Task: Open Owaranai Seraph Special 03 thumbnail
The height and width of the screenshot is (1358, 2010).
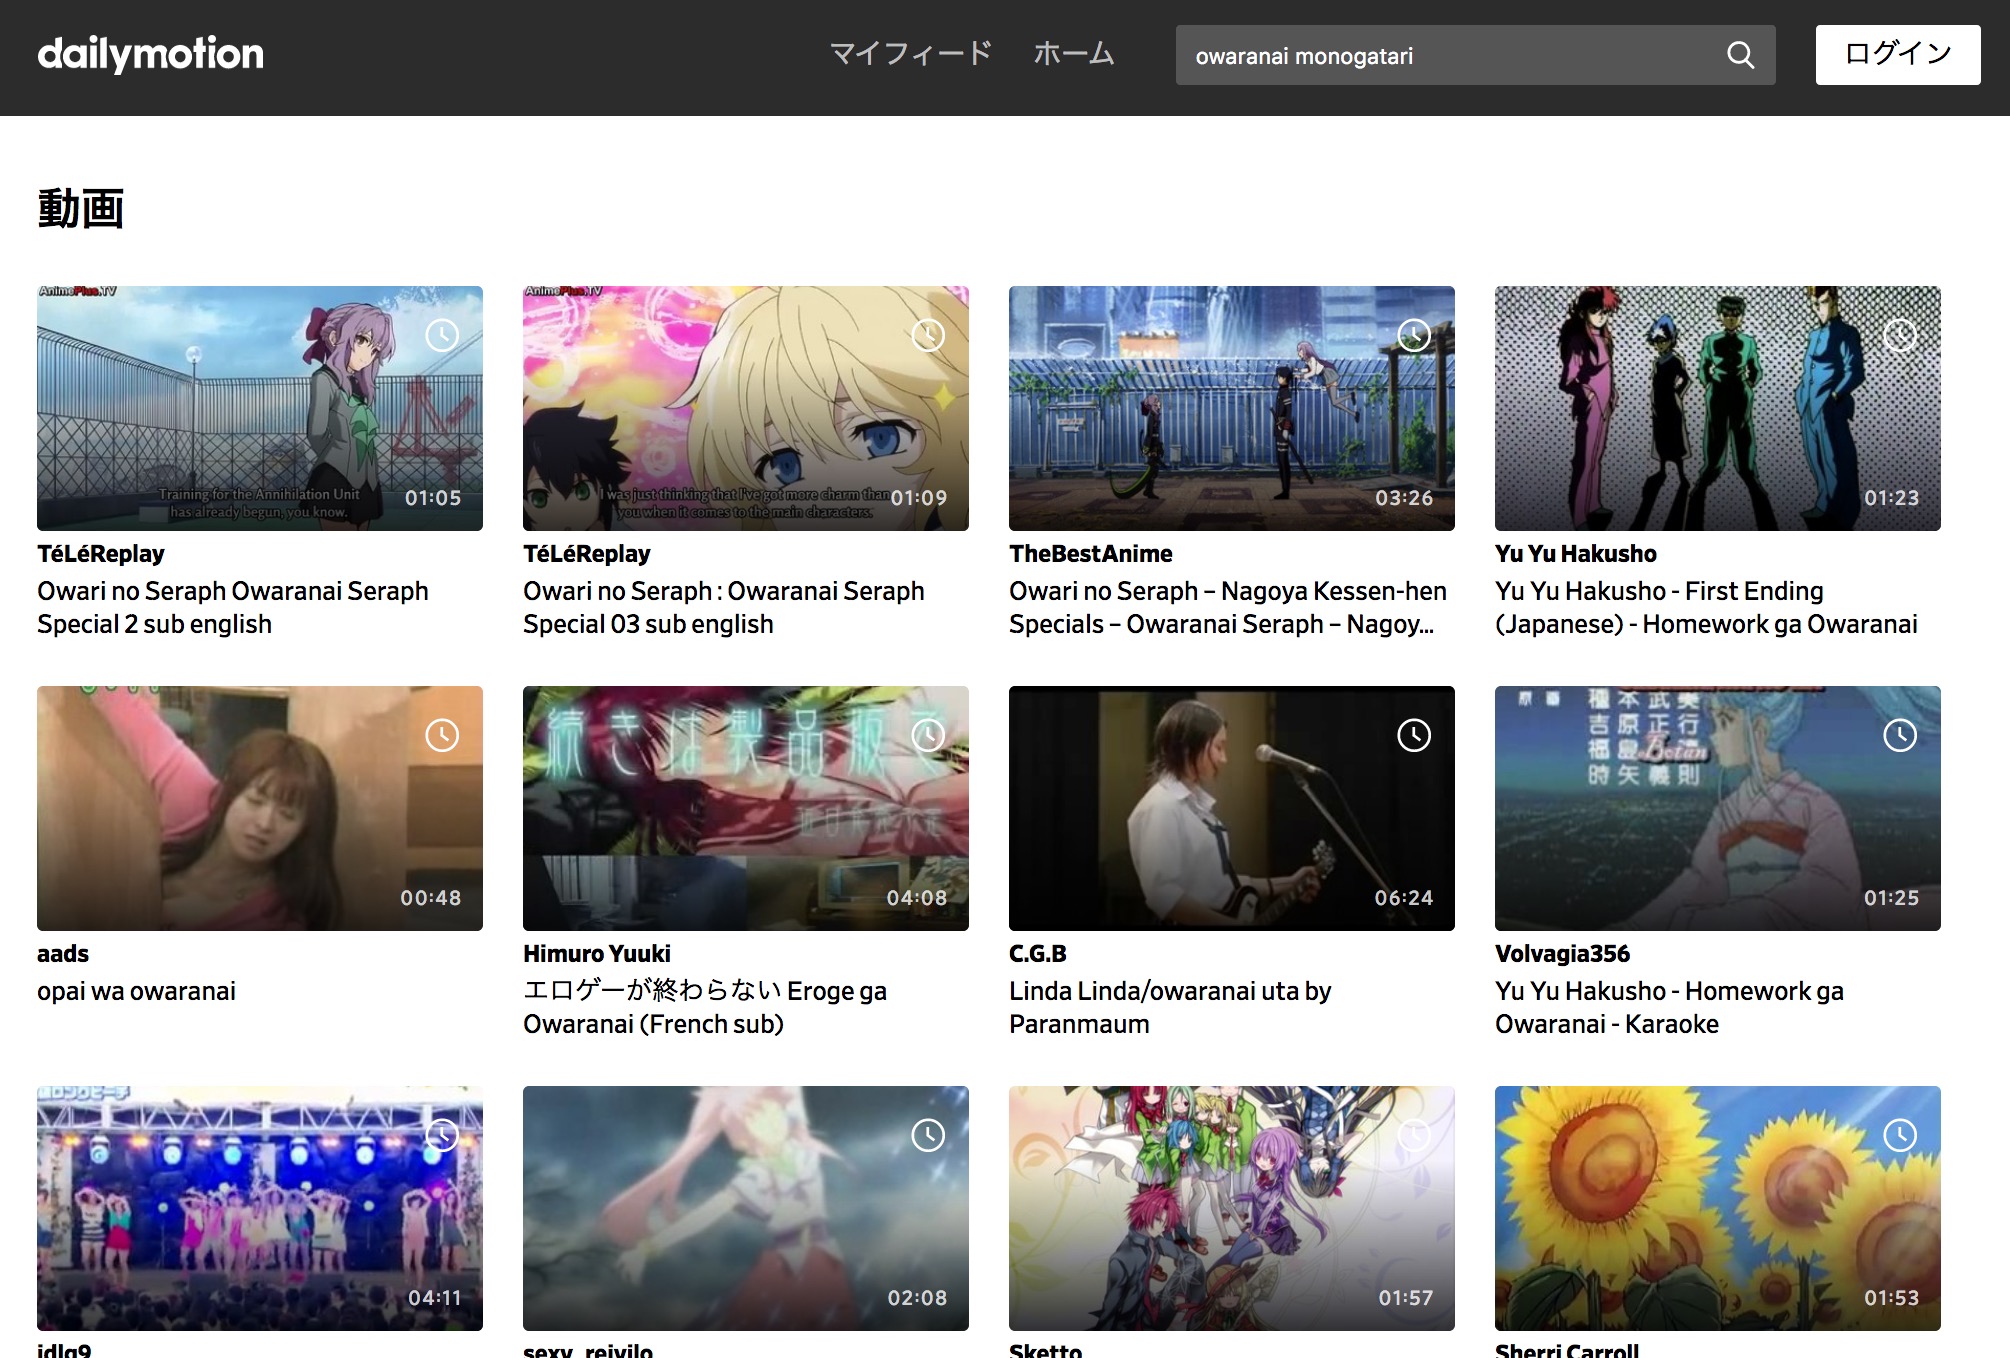Action: pyautogui.click(x=746, y=408)
